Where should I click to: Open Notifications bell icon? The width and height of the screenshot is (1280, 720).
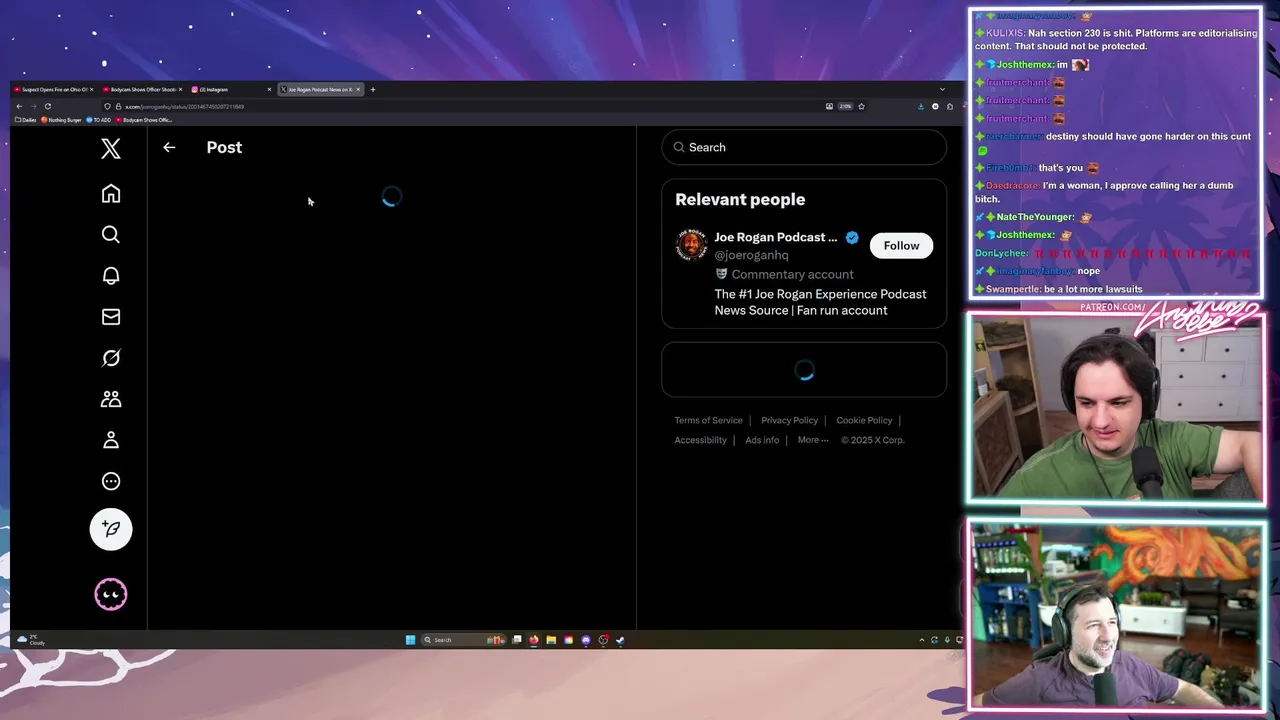pos(111,276)
